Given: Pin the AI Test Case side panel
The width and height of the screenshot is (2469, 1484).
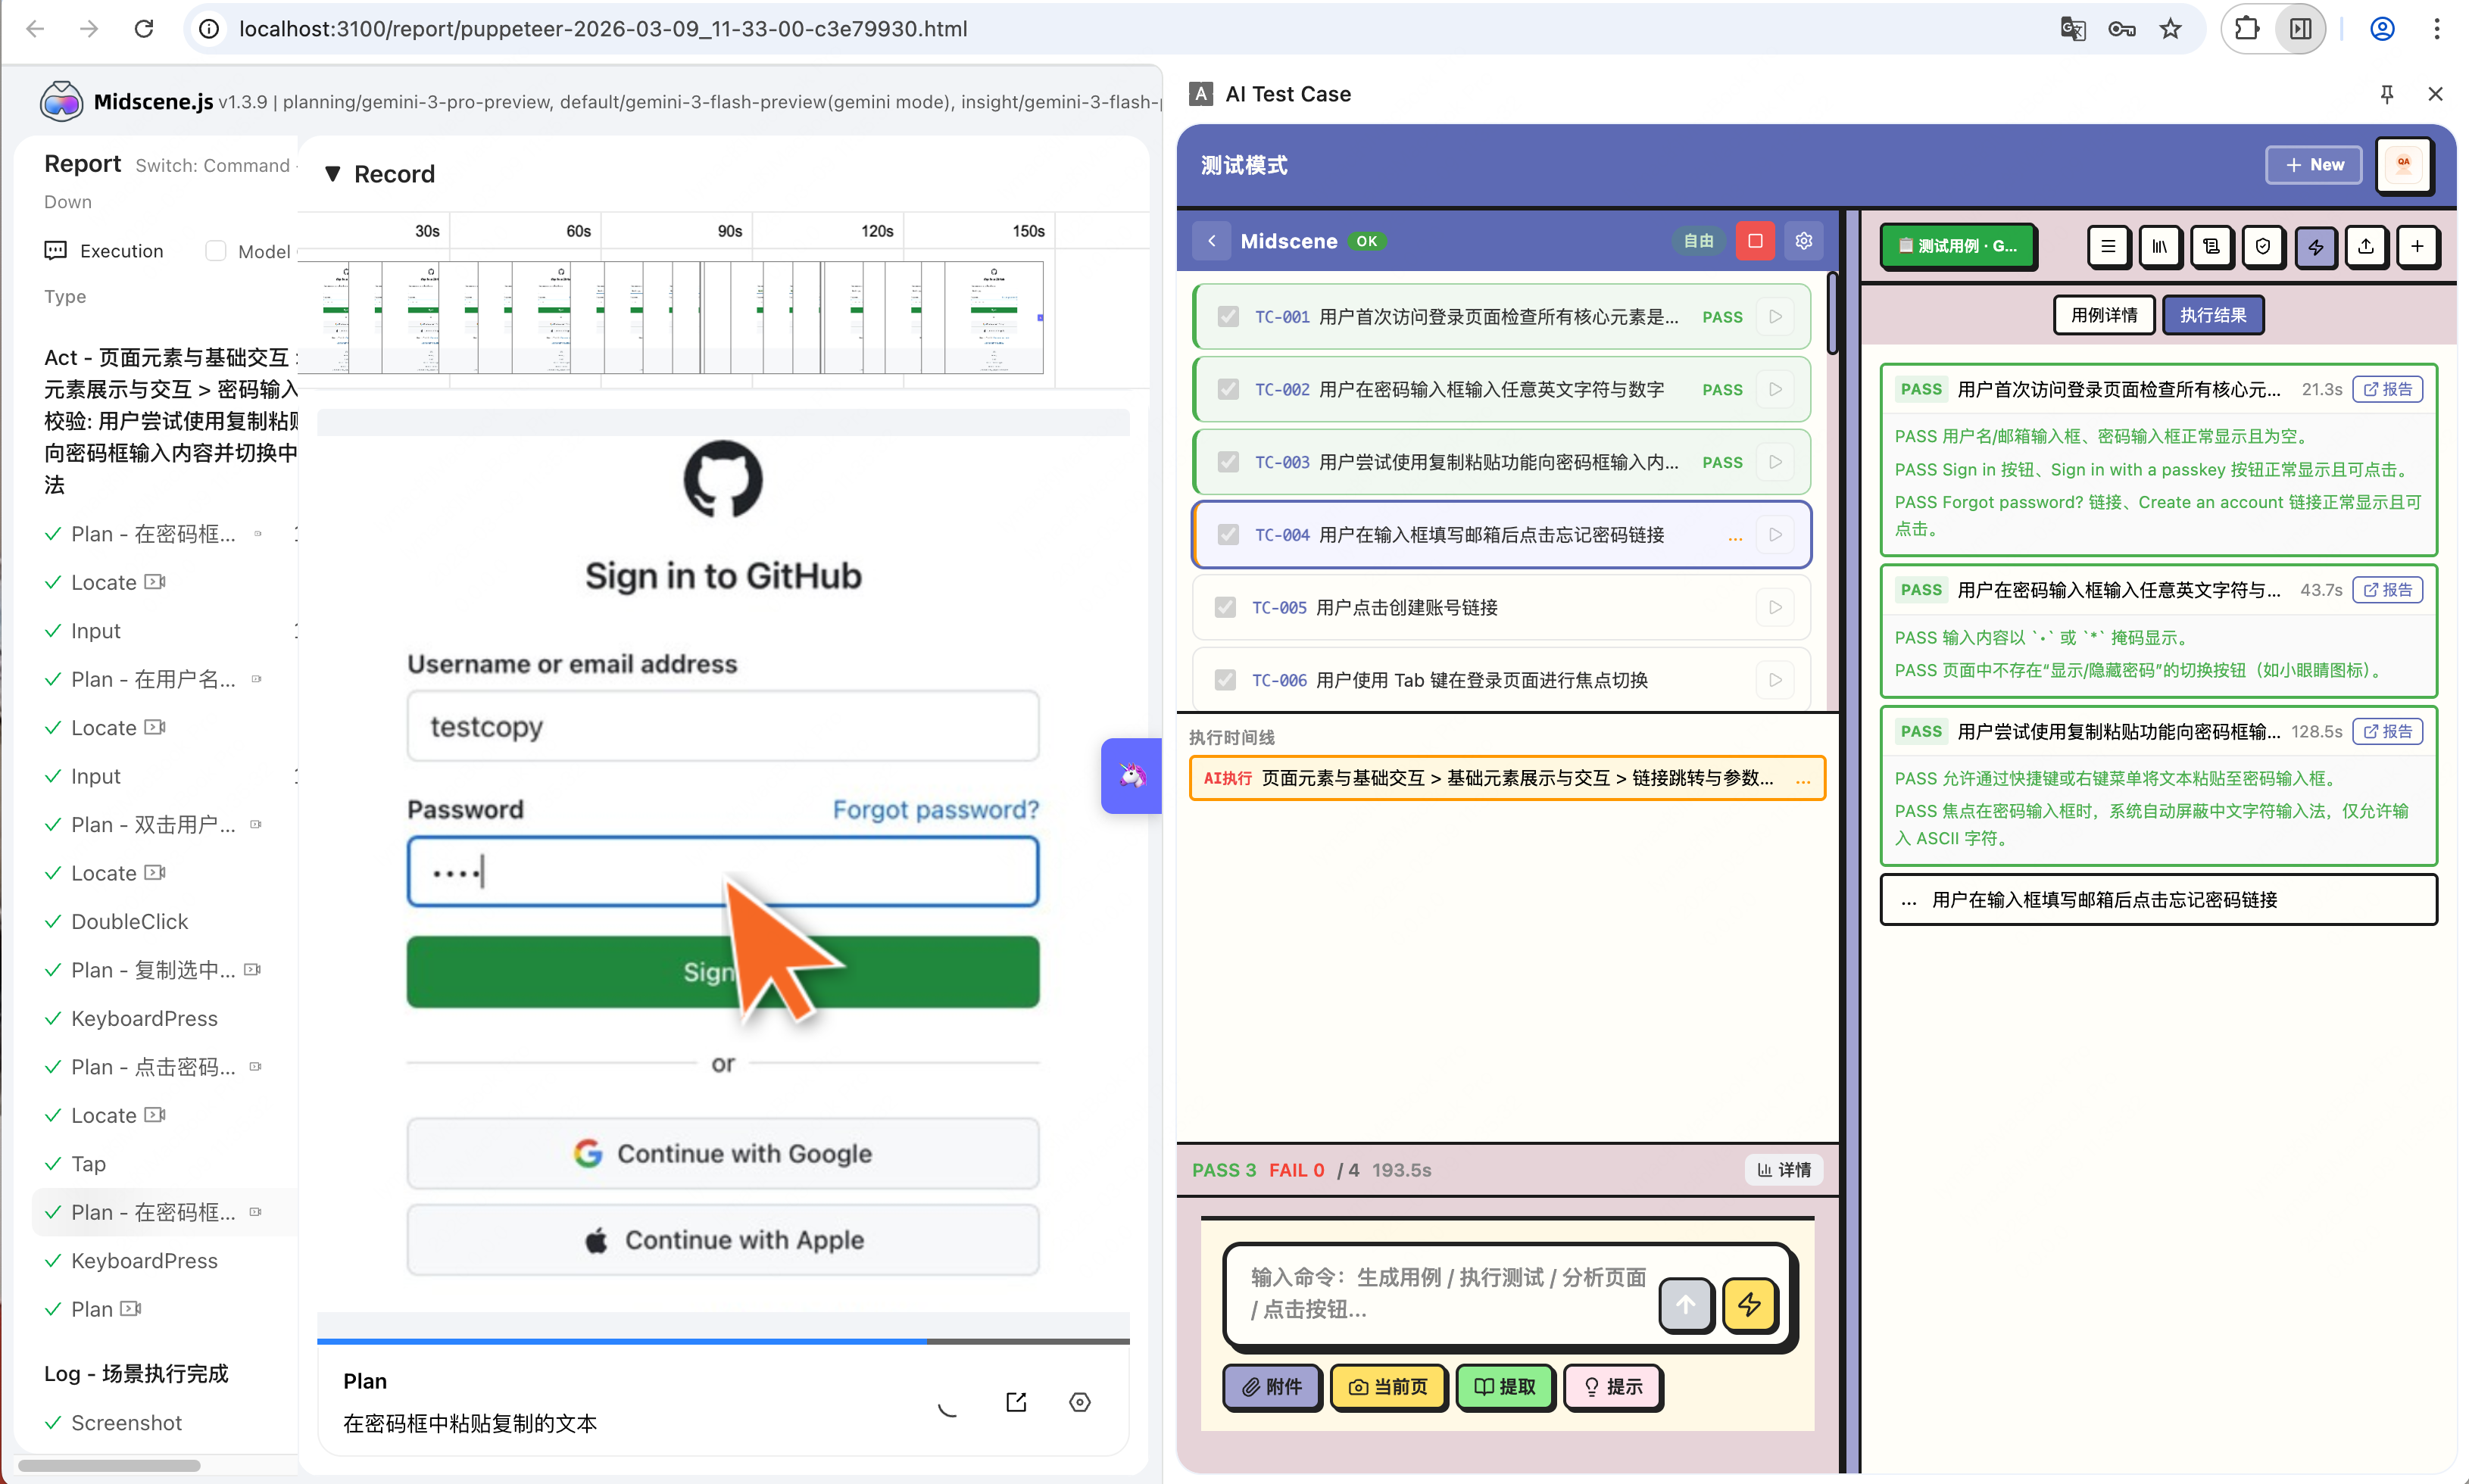Looking at the screenshot, I should (2387, 94).
